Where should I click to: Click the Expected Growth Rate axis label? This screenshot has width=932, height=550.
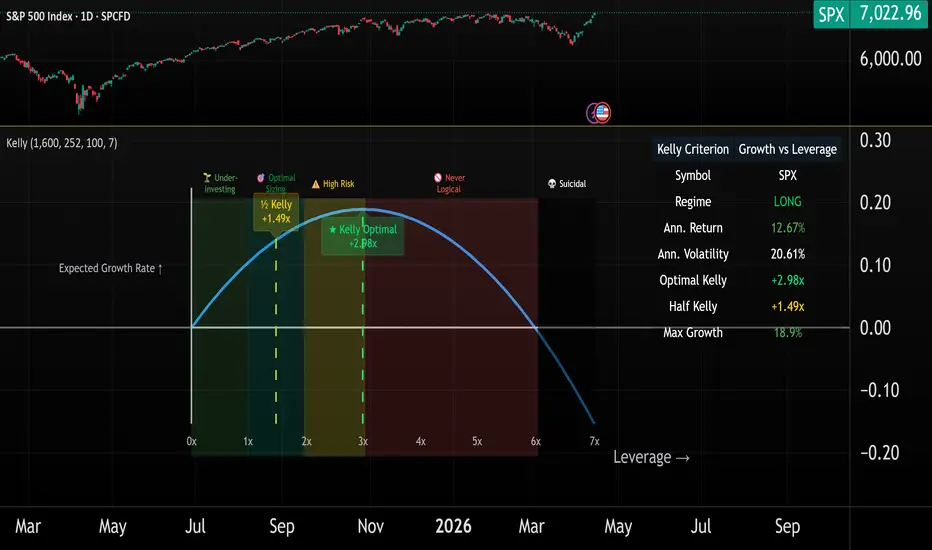pos(111,268)
